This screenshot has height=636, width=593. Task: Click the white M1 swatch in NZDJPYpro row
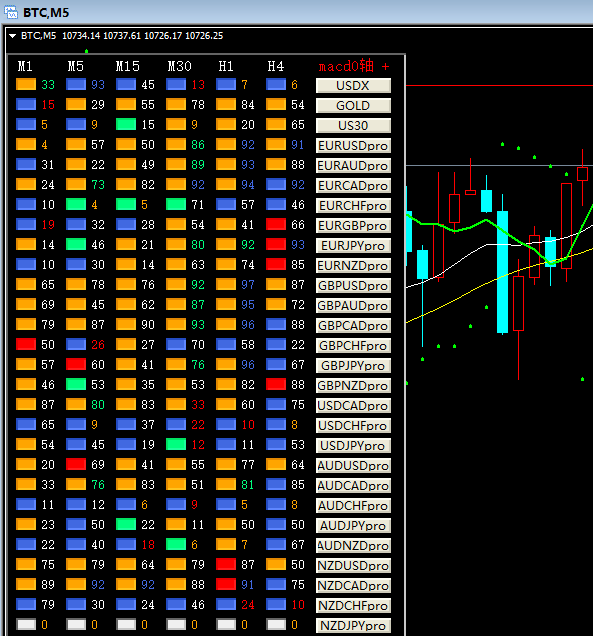point(26,624)
